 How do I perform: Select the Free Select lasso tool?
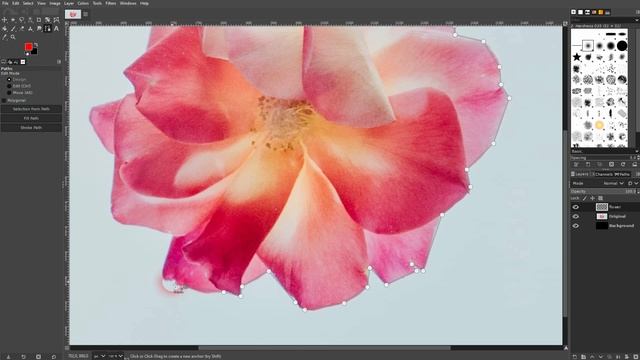tap(22, 20)
